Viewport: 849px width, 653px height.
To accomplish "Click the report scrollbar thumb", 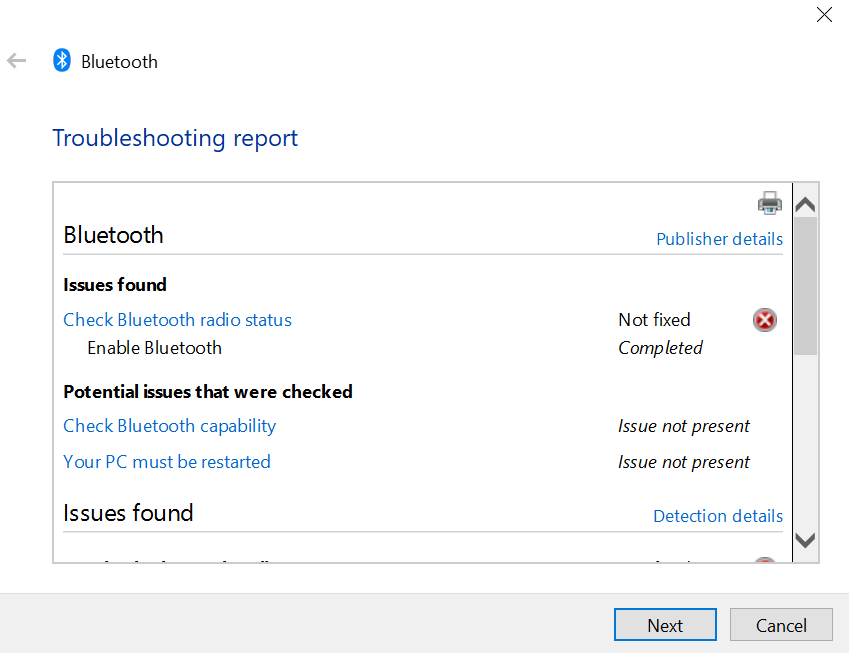I will [x=805, y=286].
